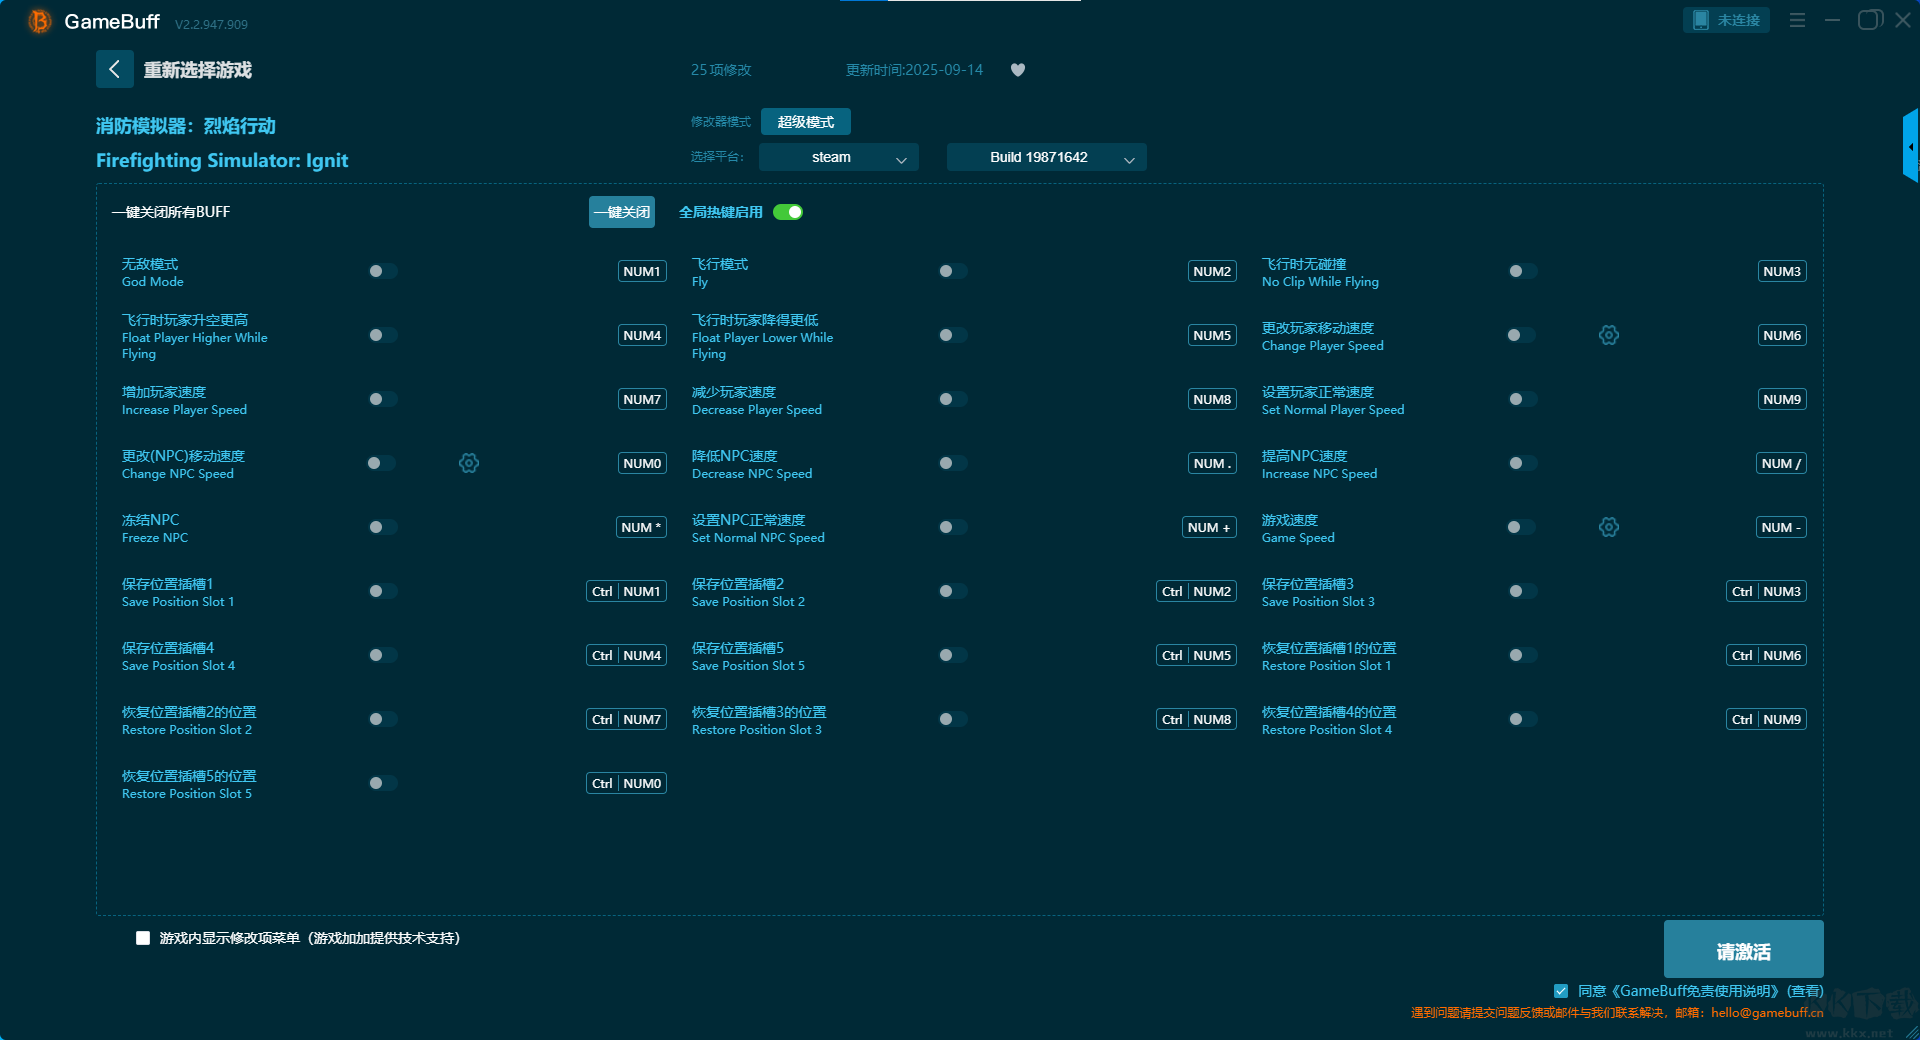1920x1040 pixels.
Task: Toggle God Mode switch on
Action: click(x=382, y=271)
